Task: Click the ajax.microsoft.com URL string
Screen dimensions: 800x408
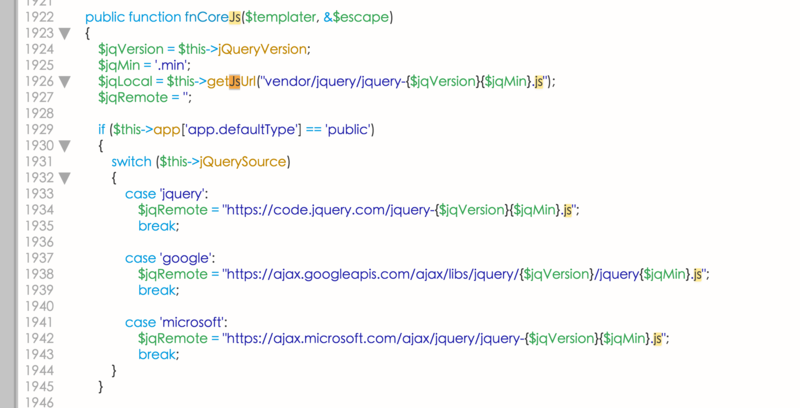Action: tap(445, 339)
